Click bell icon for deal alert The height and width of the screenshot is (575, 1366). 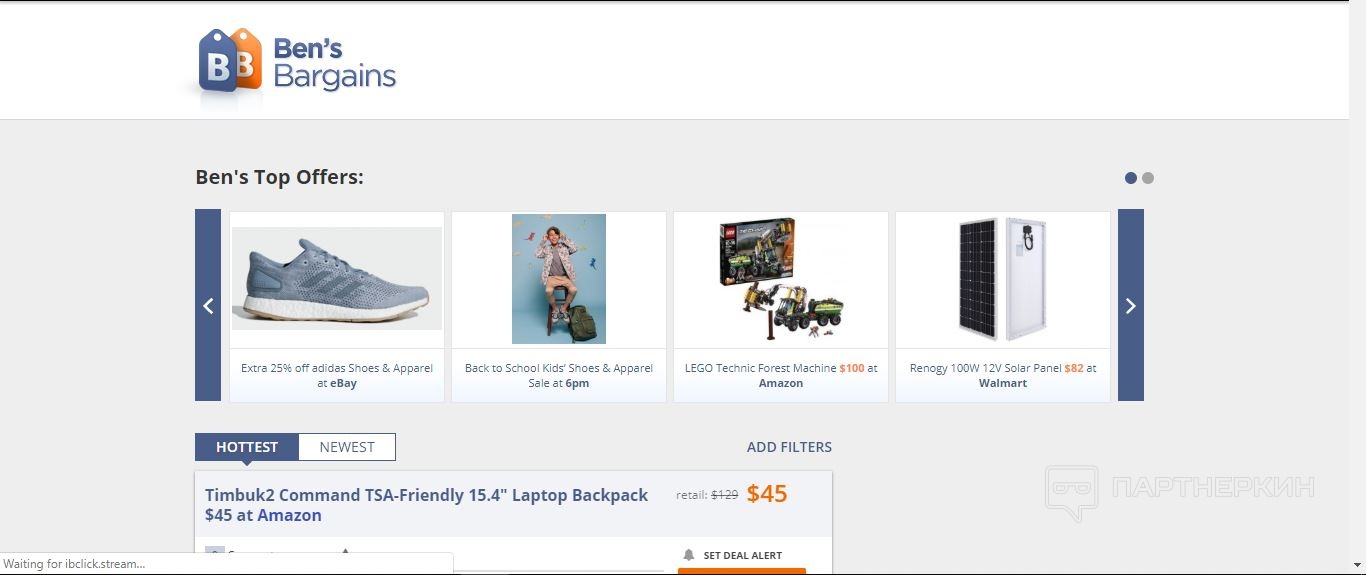(x=688, y=555)
